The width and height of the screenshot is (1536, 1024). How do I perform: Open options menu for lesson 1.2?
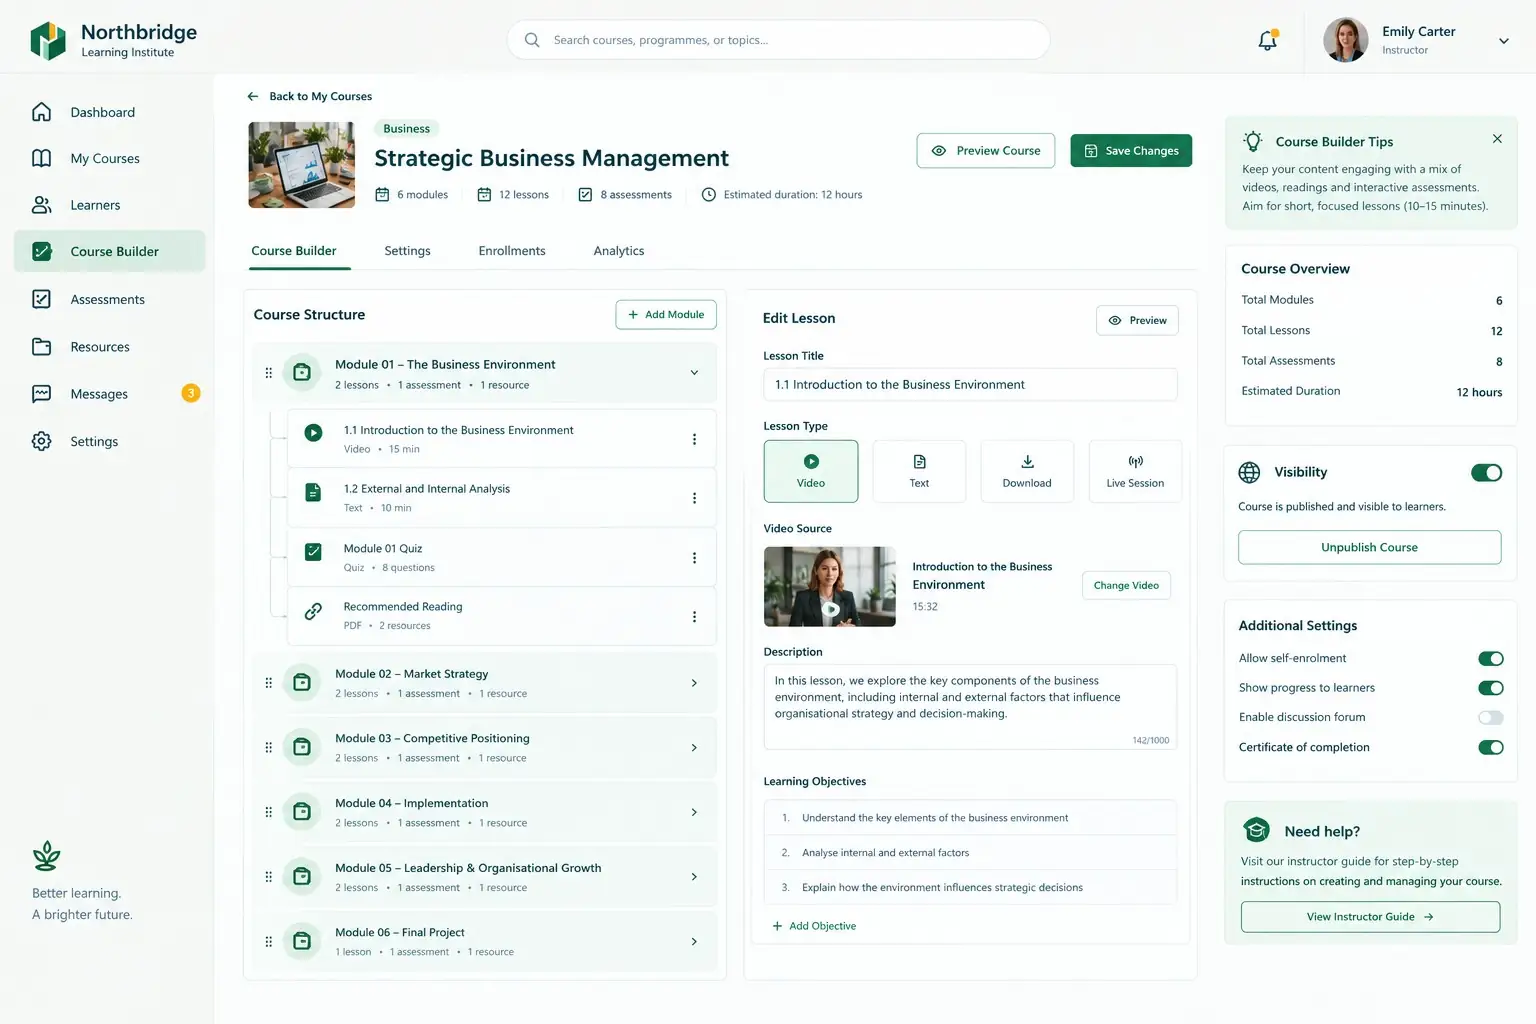[694, 498]
